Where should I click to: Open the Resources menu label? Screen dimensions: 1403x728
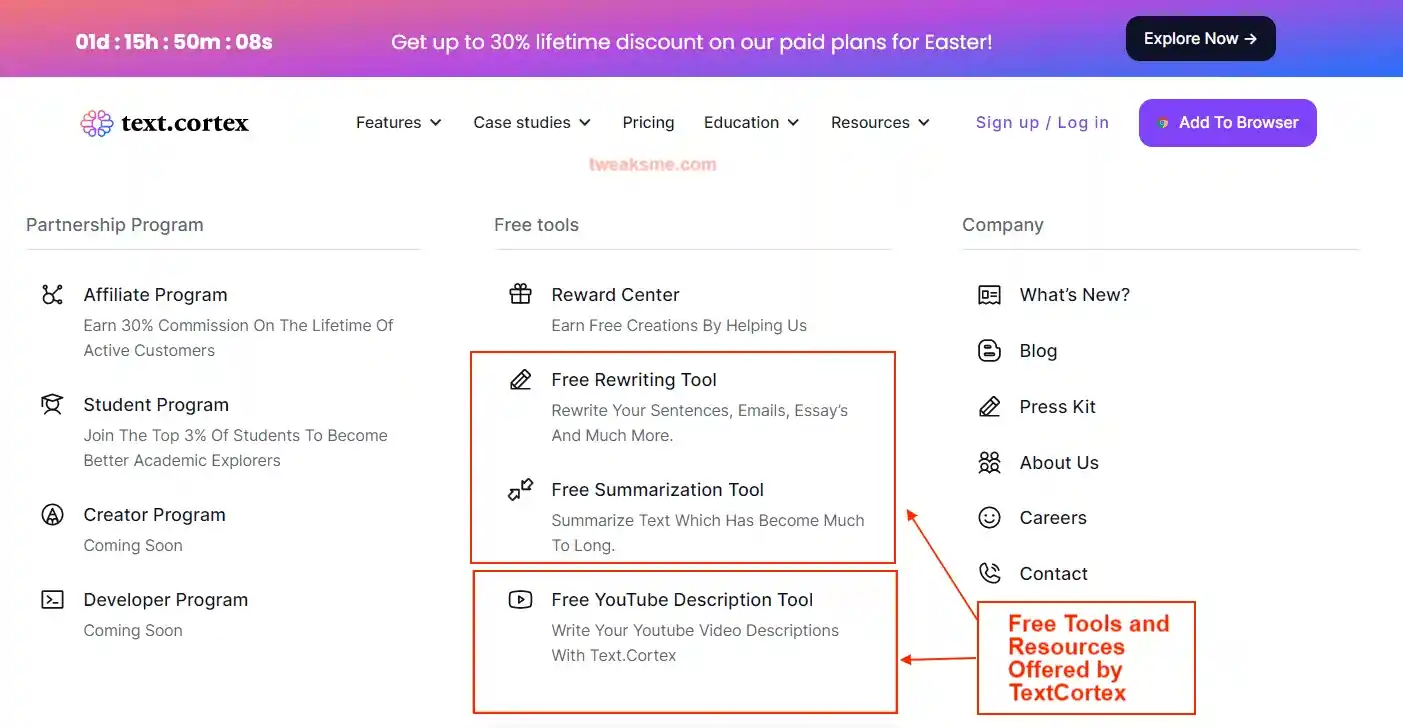coord(870,122)
